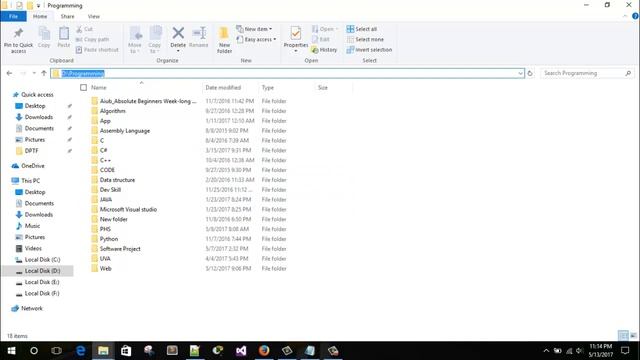640x360 pixels.
Task: Switch to details view layout icon
Action: click(623, 336)
